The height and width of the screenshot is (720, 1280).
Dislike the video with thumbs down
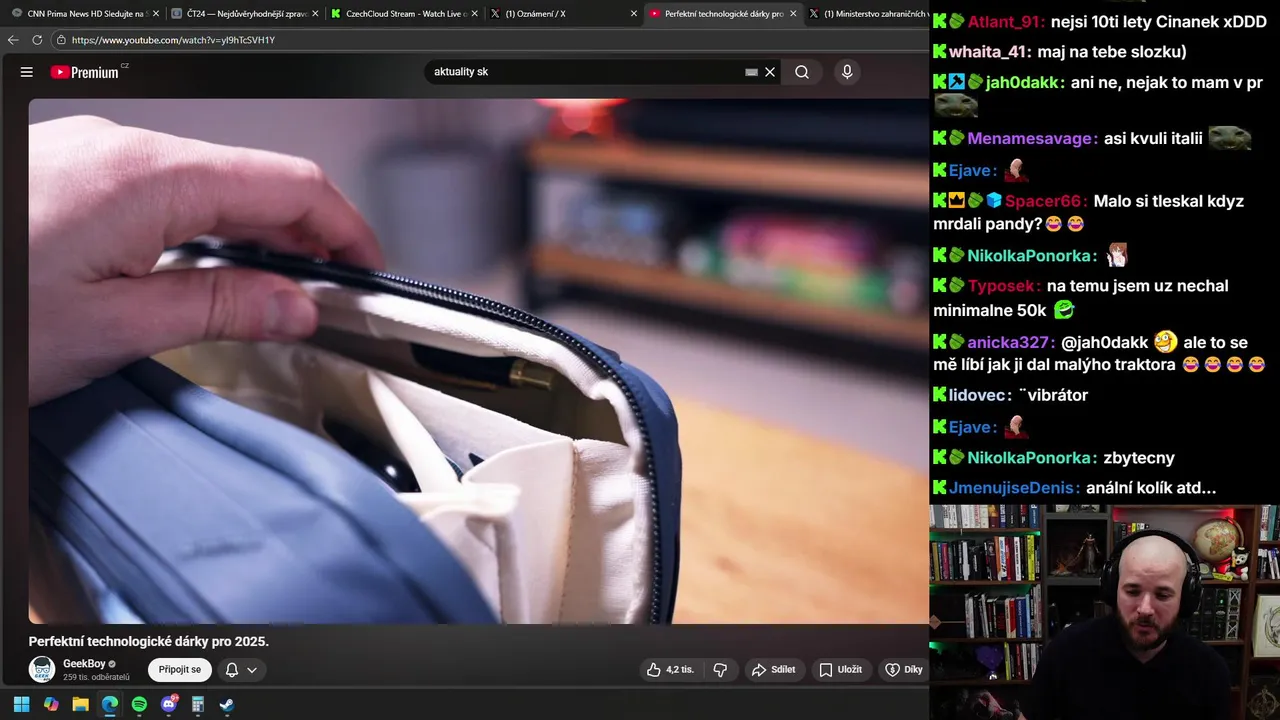(720, 670)
